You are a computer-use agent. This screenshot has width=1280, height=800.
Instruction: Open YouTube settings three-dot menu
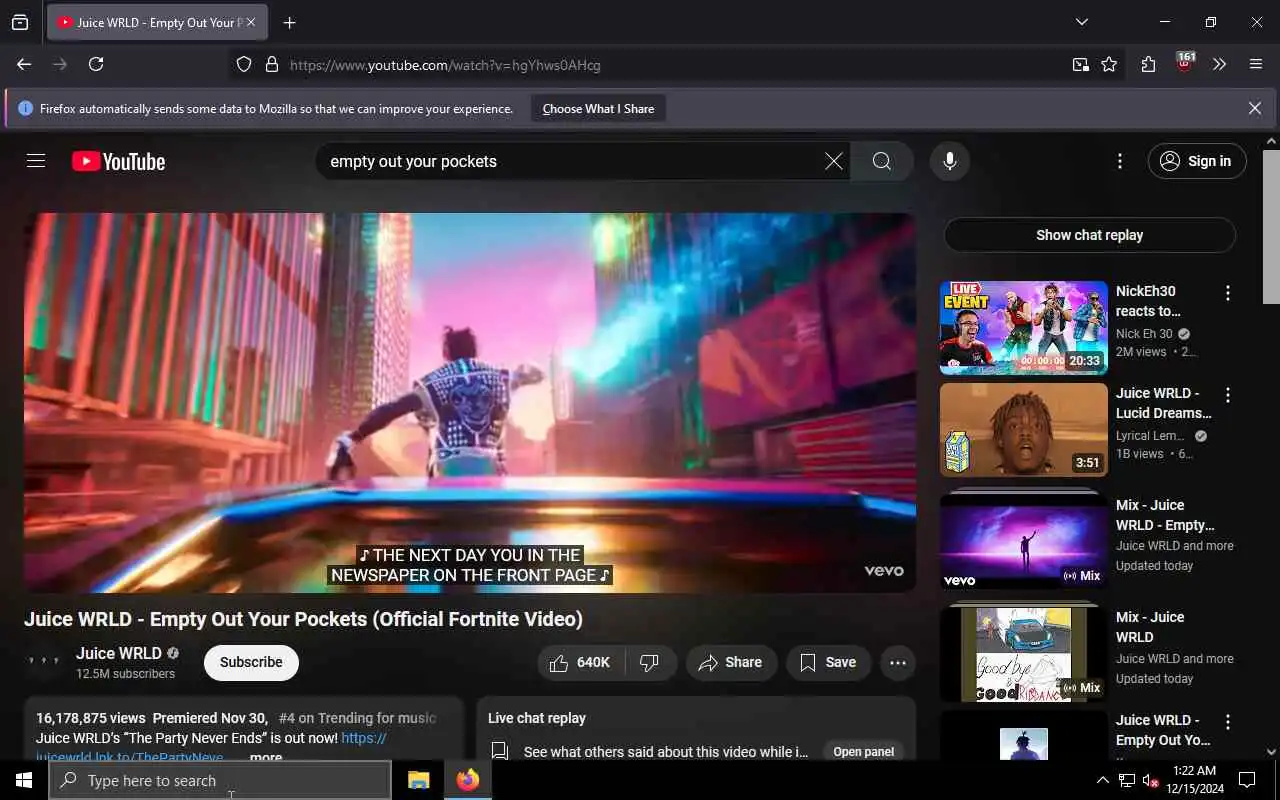tap(1120, 161)
